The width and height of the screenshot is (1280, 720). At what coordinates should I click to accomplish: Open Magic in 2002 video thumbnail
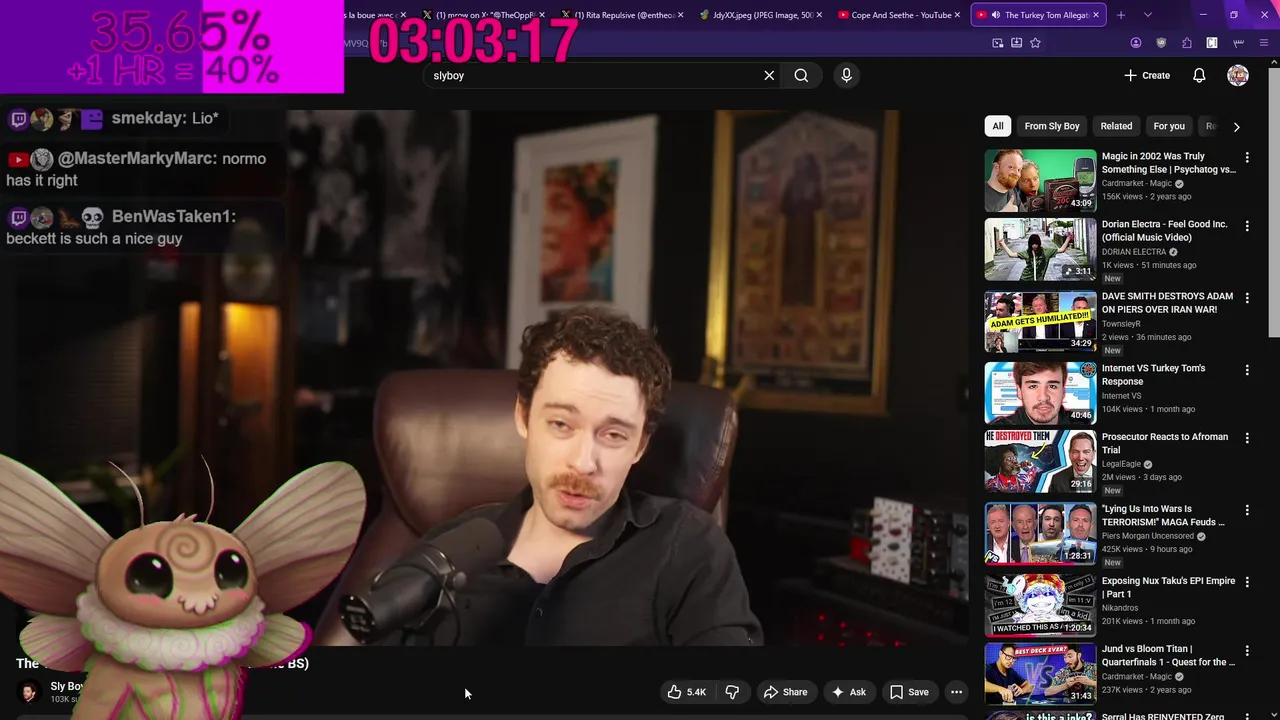1040,181
